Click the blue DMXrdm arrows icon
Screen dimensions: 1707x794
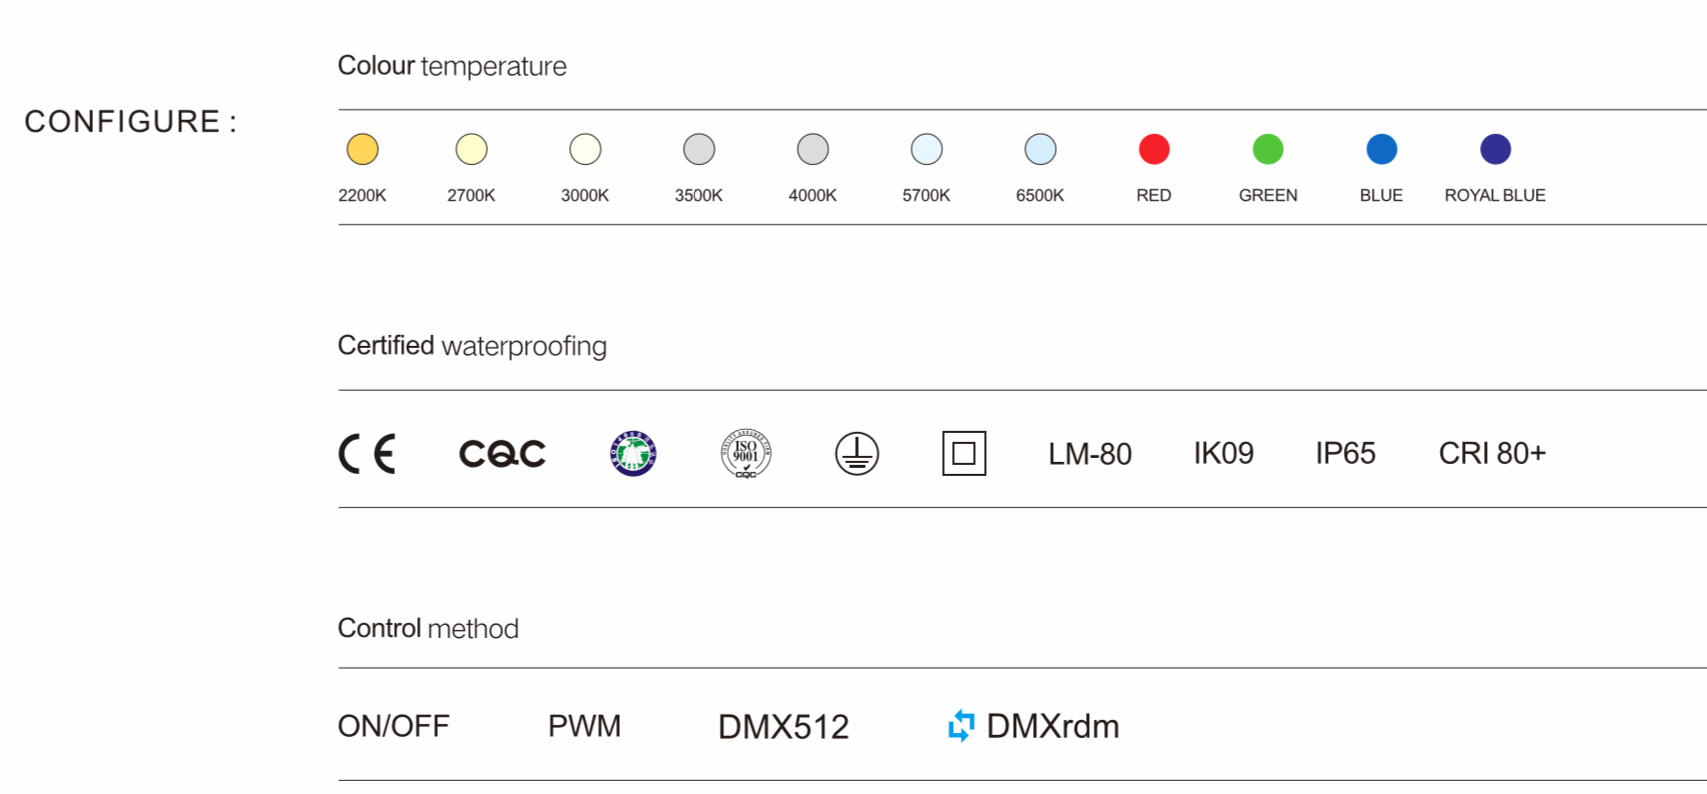(961, 726)
